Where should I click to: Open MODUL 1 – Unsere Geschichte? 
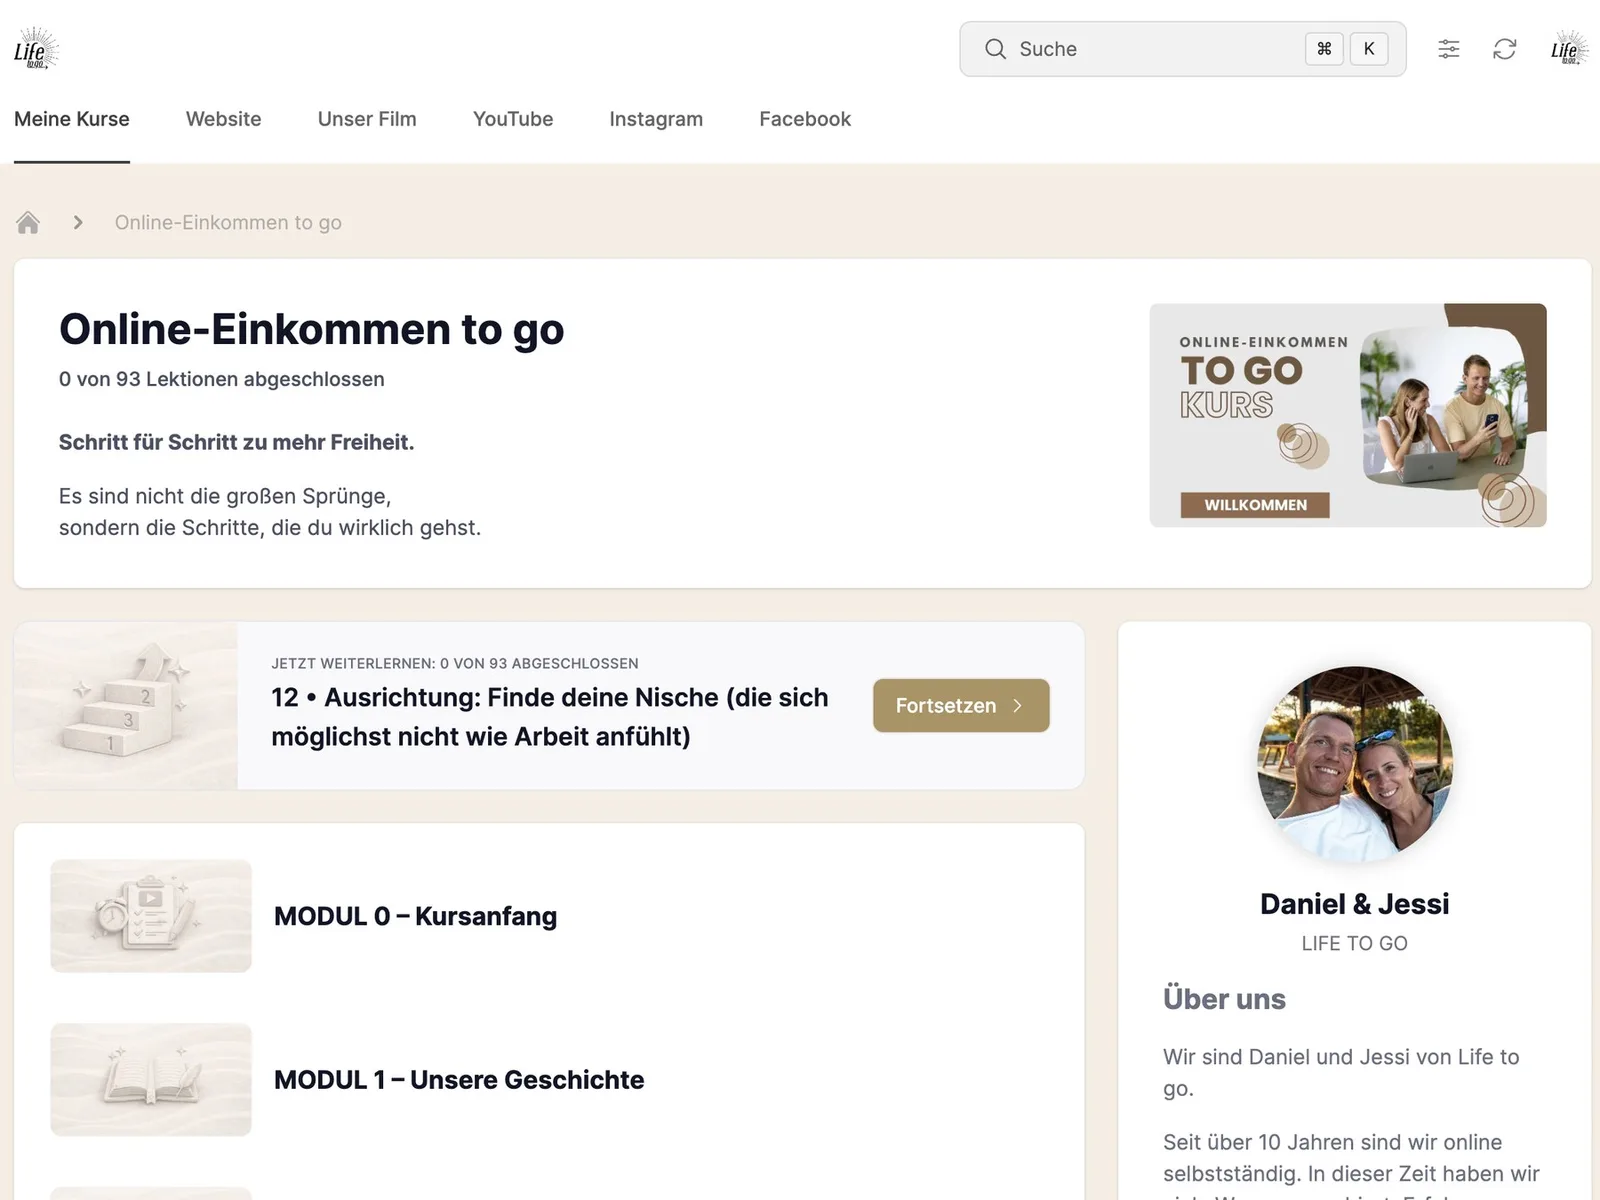(459, 1080)
